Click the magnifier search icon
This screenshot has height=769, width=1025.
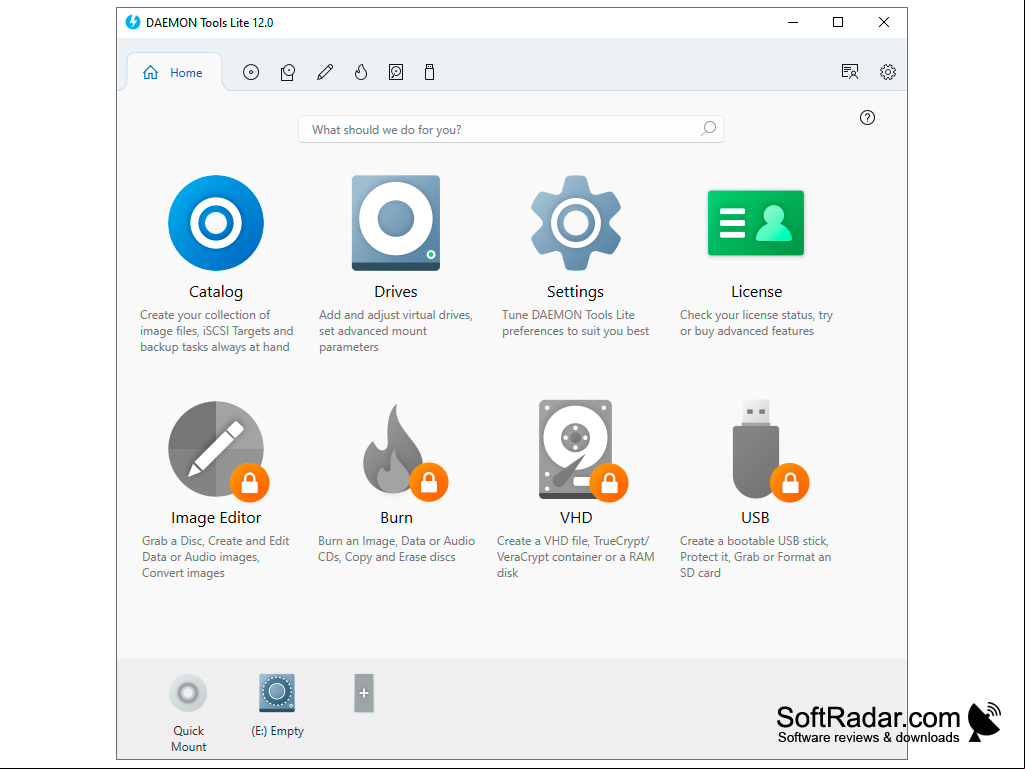pyautogui.click(x=709, y=129)
